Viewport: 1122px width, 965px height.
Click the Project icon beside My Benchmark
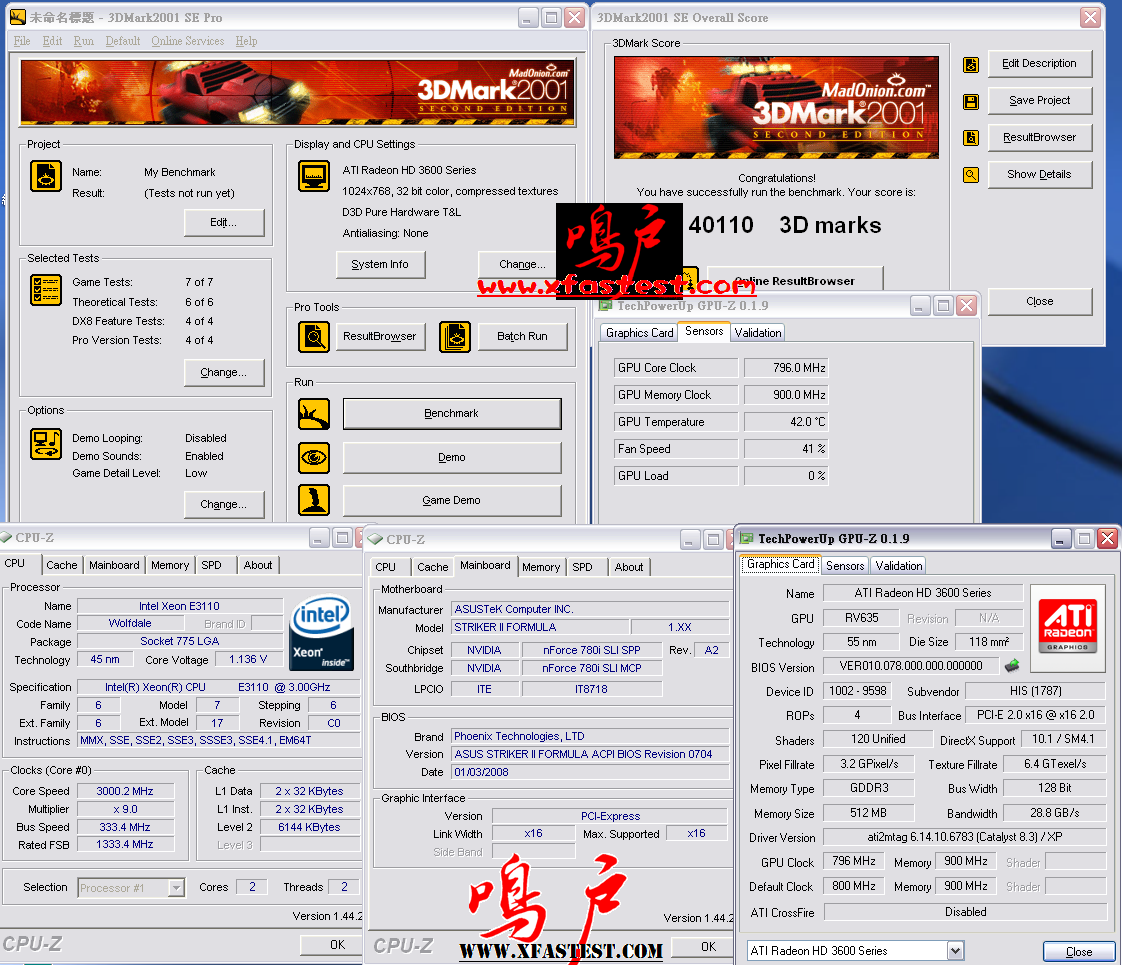pyautogui.click(x=46, y=176)
